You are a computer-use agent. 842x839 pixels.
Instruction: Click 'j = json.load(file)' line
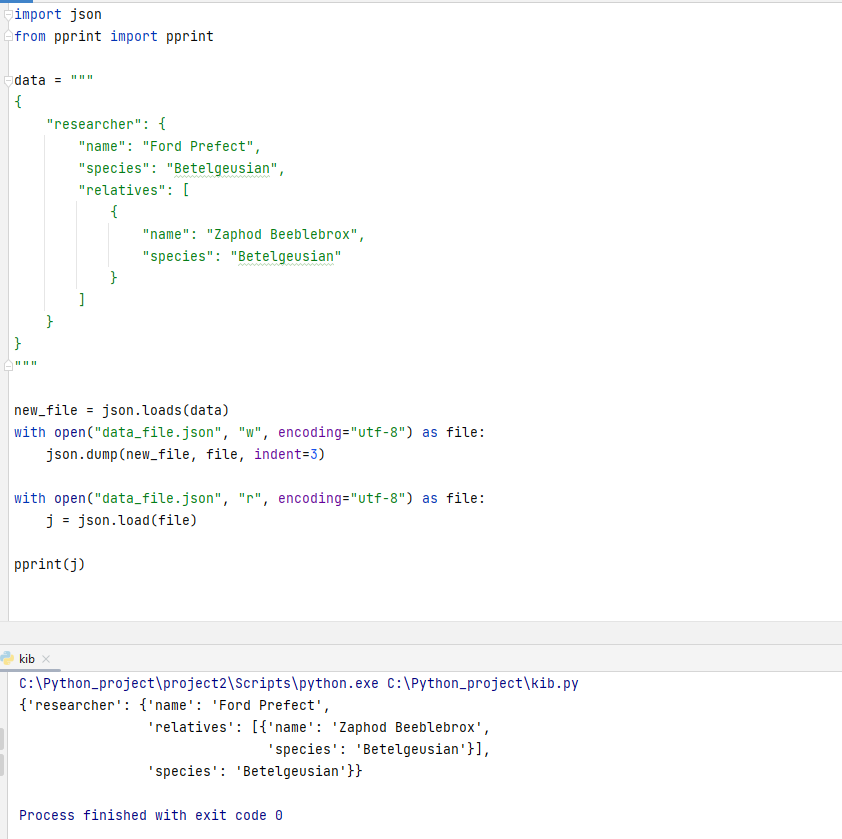coord(122,520)
